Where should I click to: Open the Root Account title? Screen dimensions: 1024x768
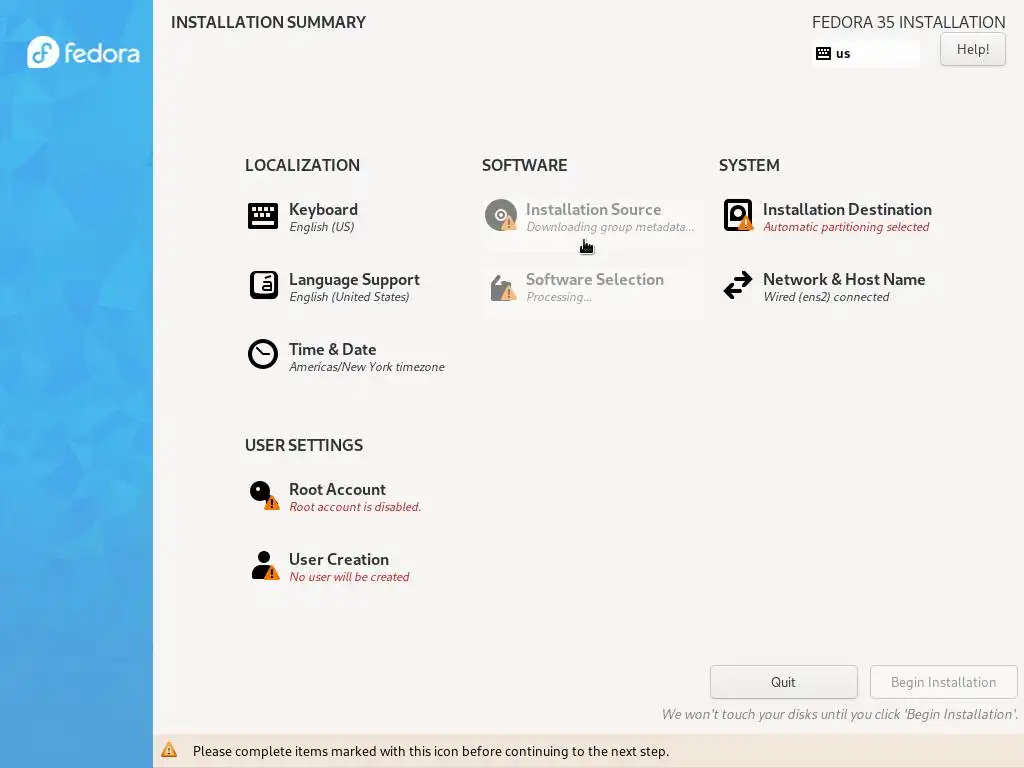click(338, 490)
